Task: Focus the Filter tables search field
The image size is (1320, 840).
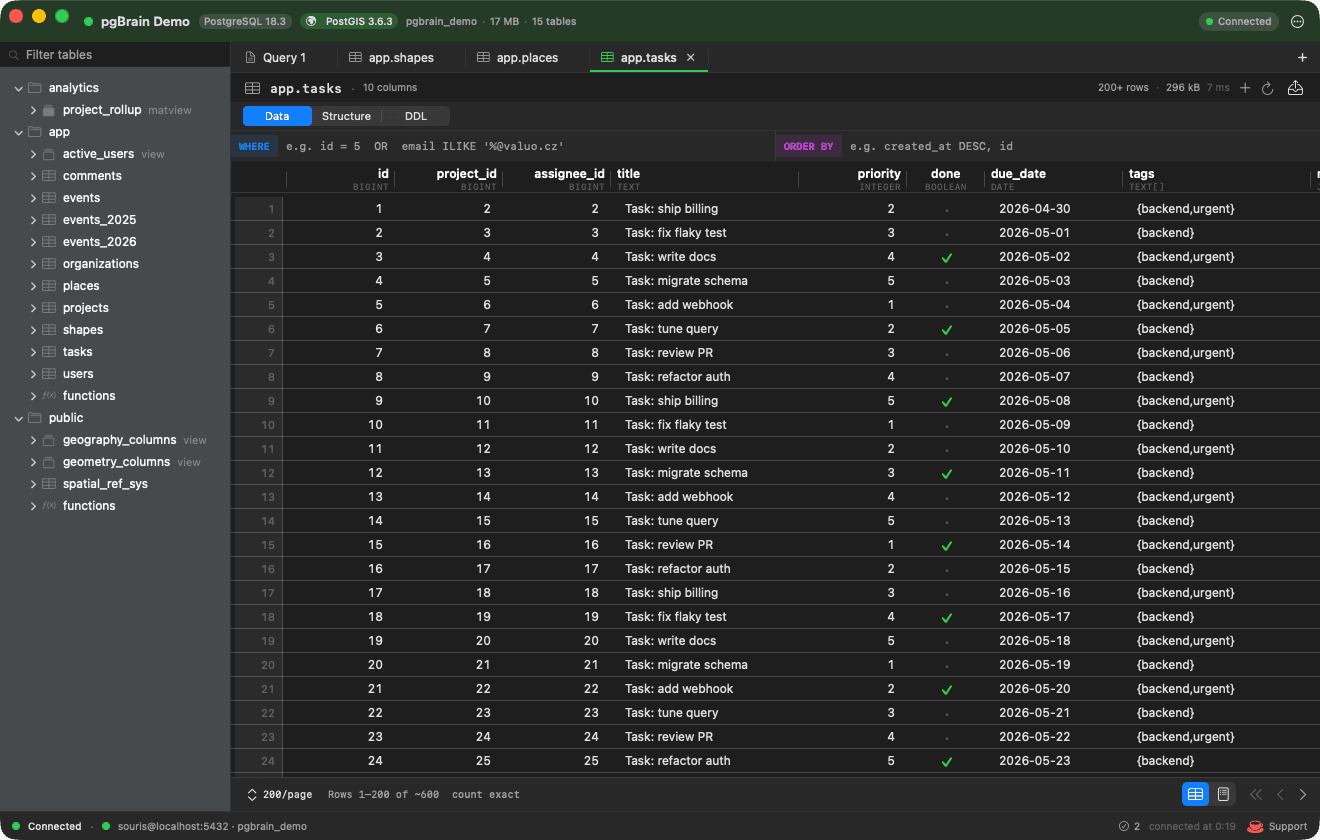Action: click(115, 55)
